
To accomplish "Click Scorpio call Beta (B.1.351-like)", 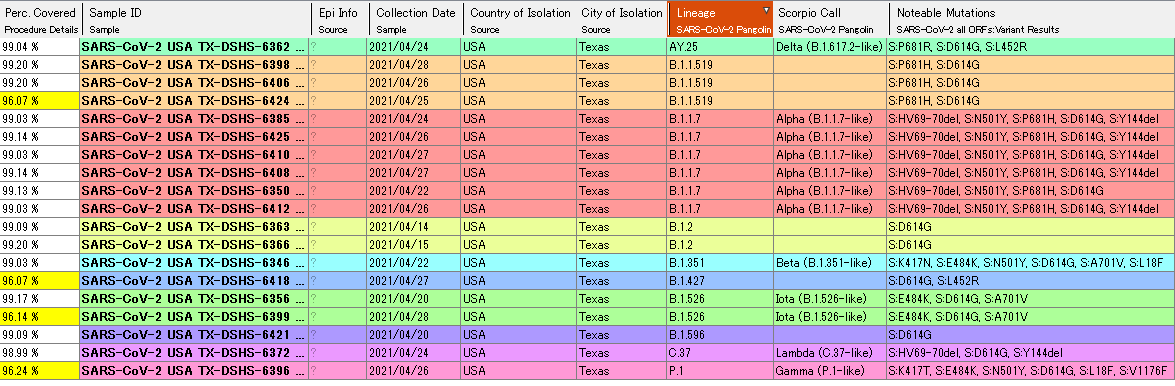I will pyautogui.click(x=830, y=262).
